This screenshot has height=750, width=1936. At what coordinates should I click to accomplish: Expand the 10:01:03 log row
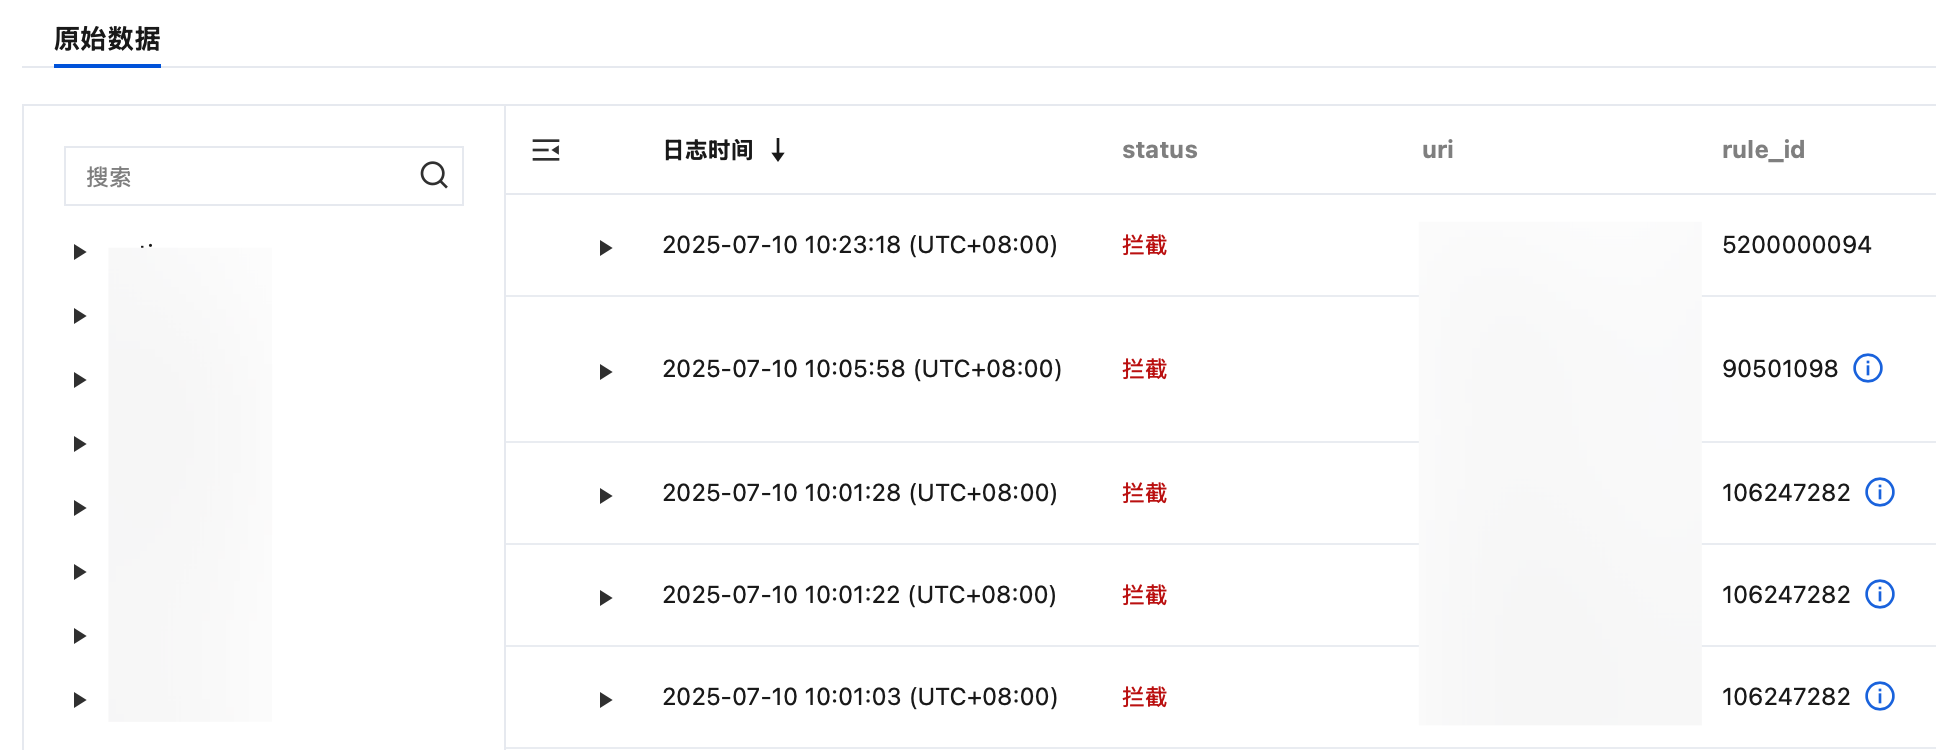[605, 699]
